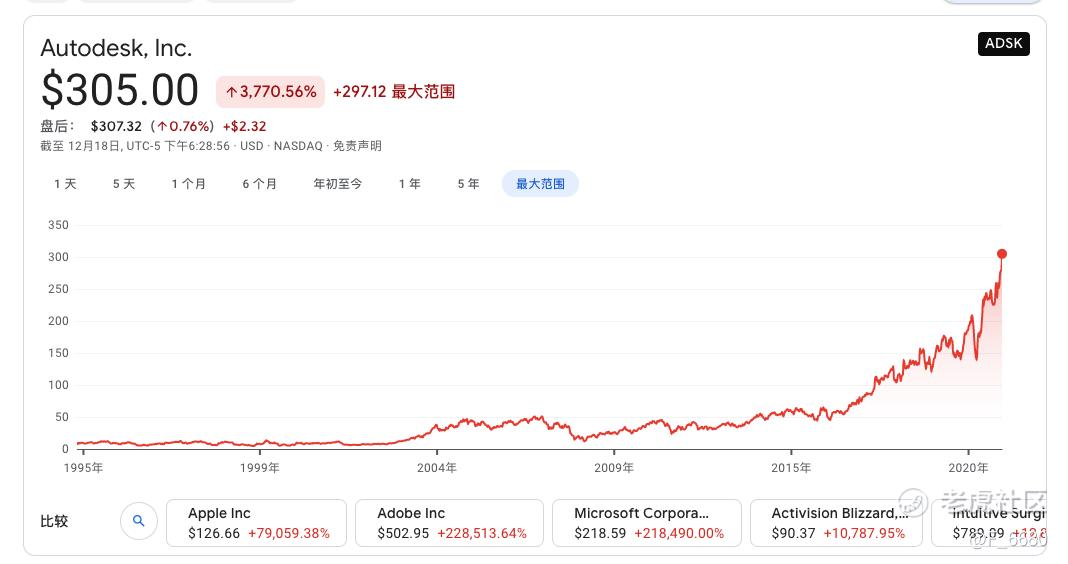Viewport: 1068px width, 564px height.
Task: Click the +$2.32 after-hours change
Action: pyautogui.click(x=245, y=126)
